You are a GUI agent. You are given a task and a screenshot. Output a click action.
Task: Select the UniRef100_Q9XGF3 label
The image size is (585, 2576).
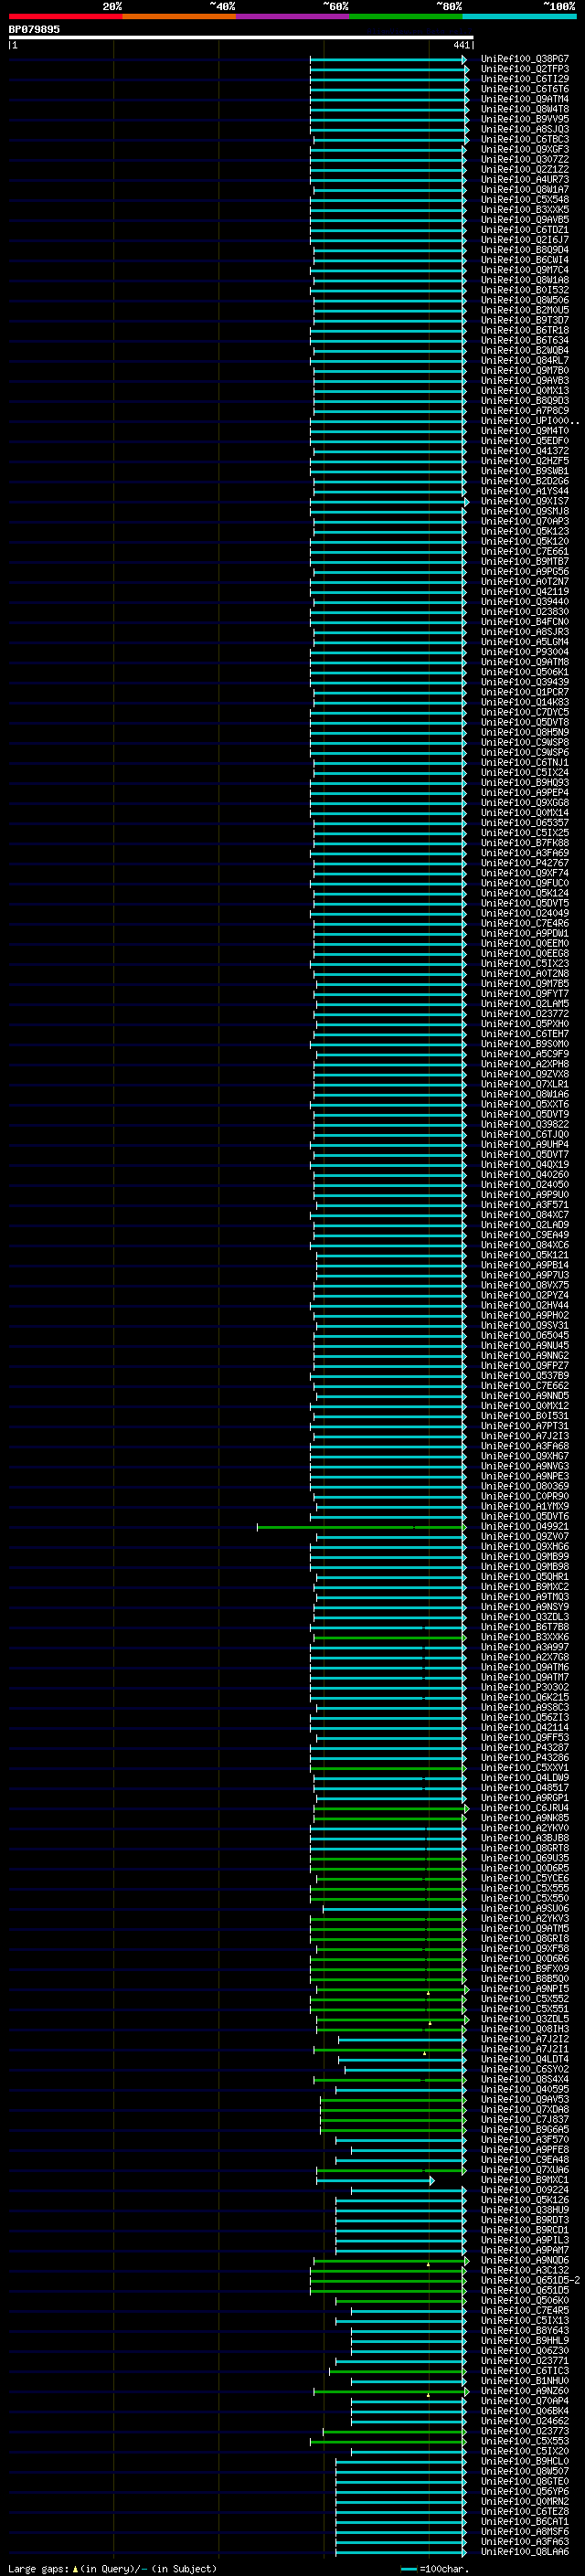pyautogui.click(x=525, y=149)
